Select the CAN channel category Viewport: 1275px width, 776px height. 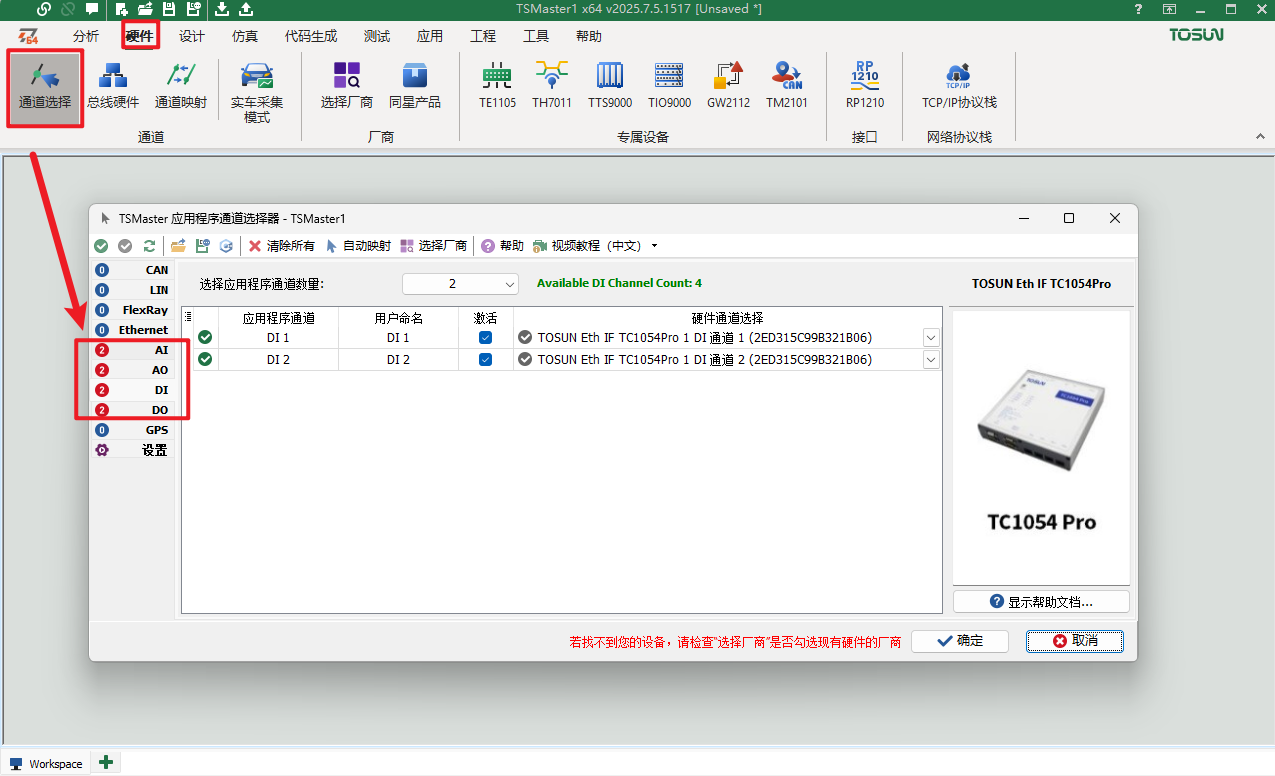(x=132, y=270)
